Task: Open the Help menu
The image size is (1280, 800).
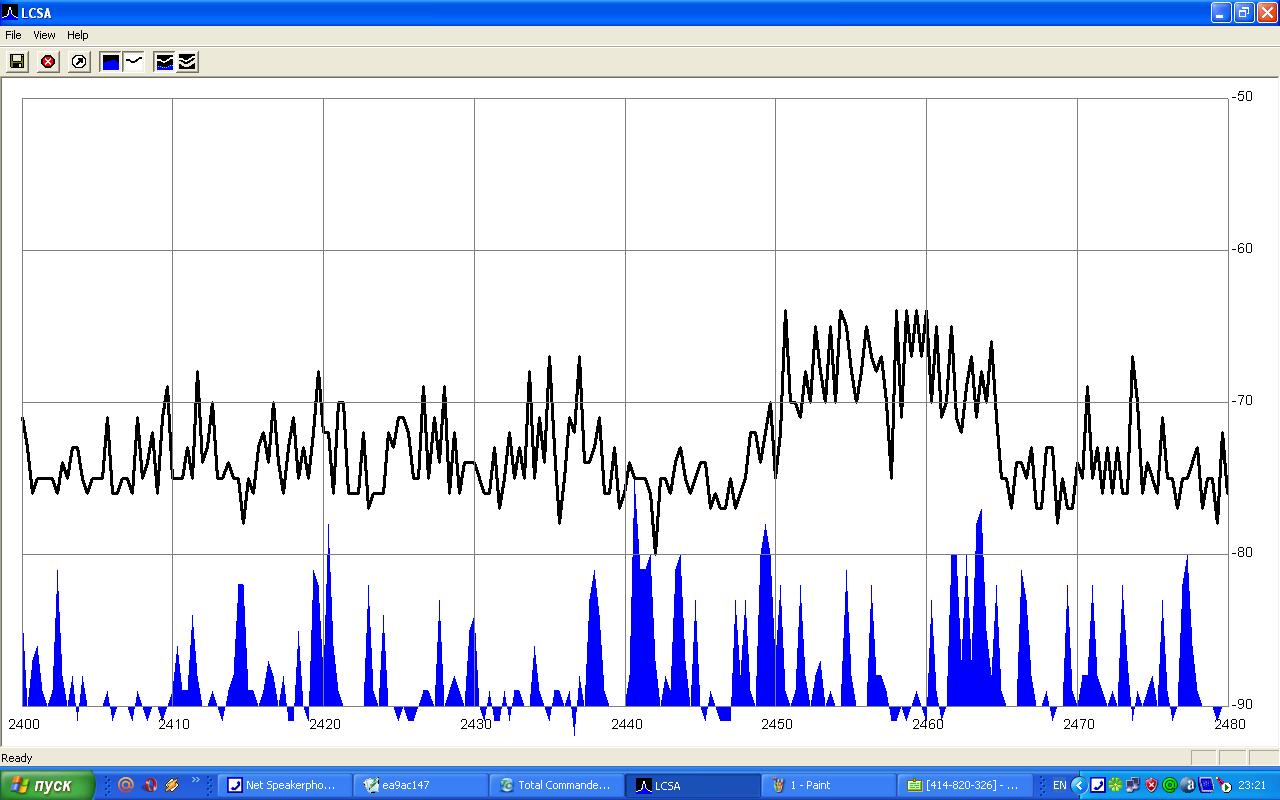Action: 78,35
